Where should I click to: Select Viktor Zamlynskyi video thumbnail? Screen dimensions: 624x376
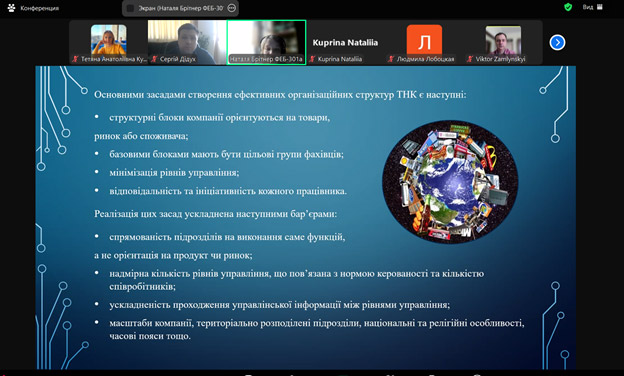[x=503, y=42]
